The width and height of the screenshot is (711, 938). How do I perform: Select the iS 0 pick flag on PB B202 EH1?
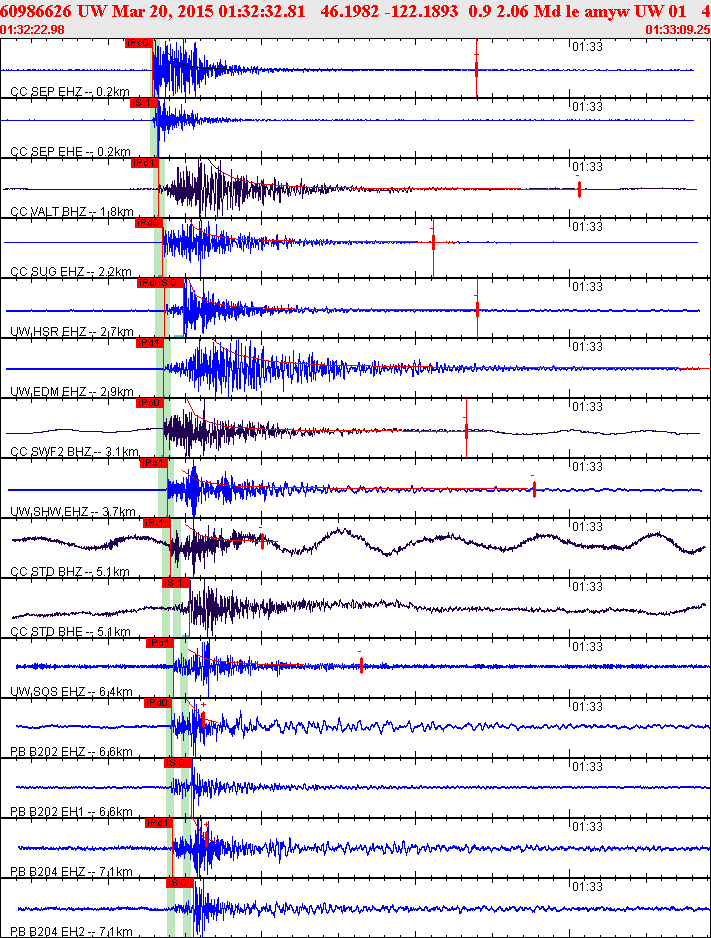click(x=178, y=763)
